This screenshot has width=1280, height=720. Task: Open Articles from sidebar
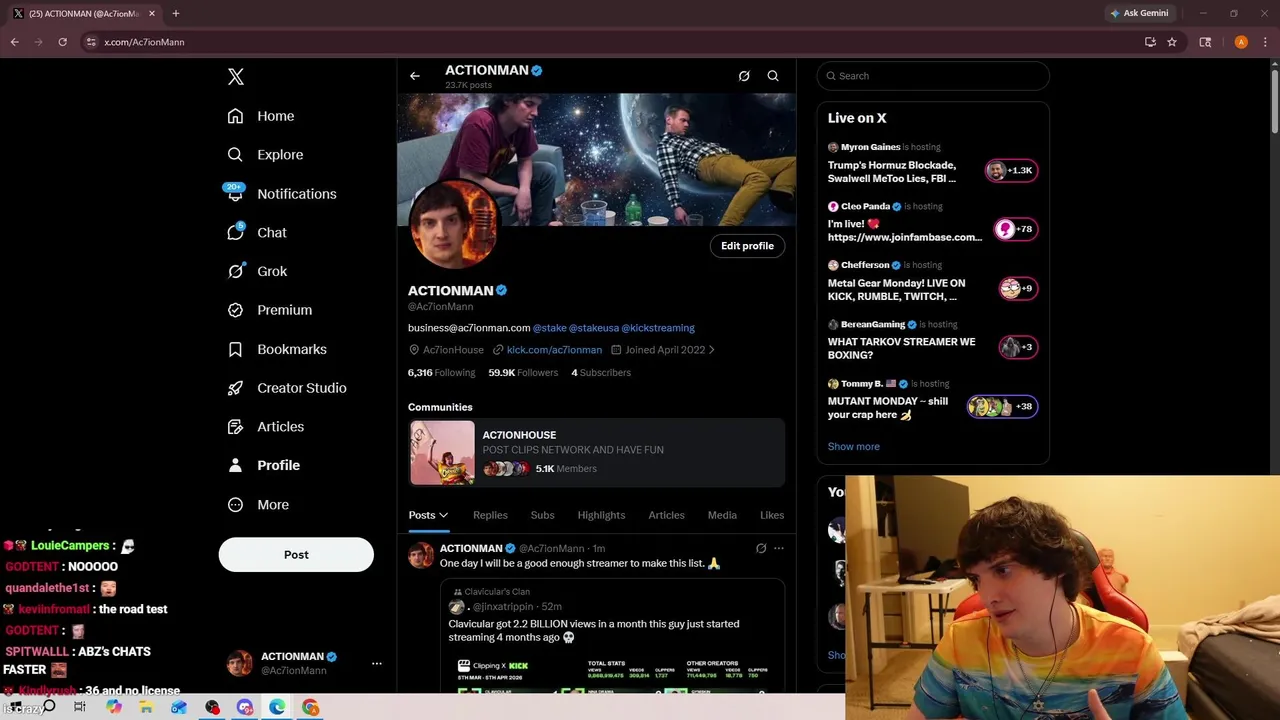coord(266,427)
